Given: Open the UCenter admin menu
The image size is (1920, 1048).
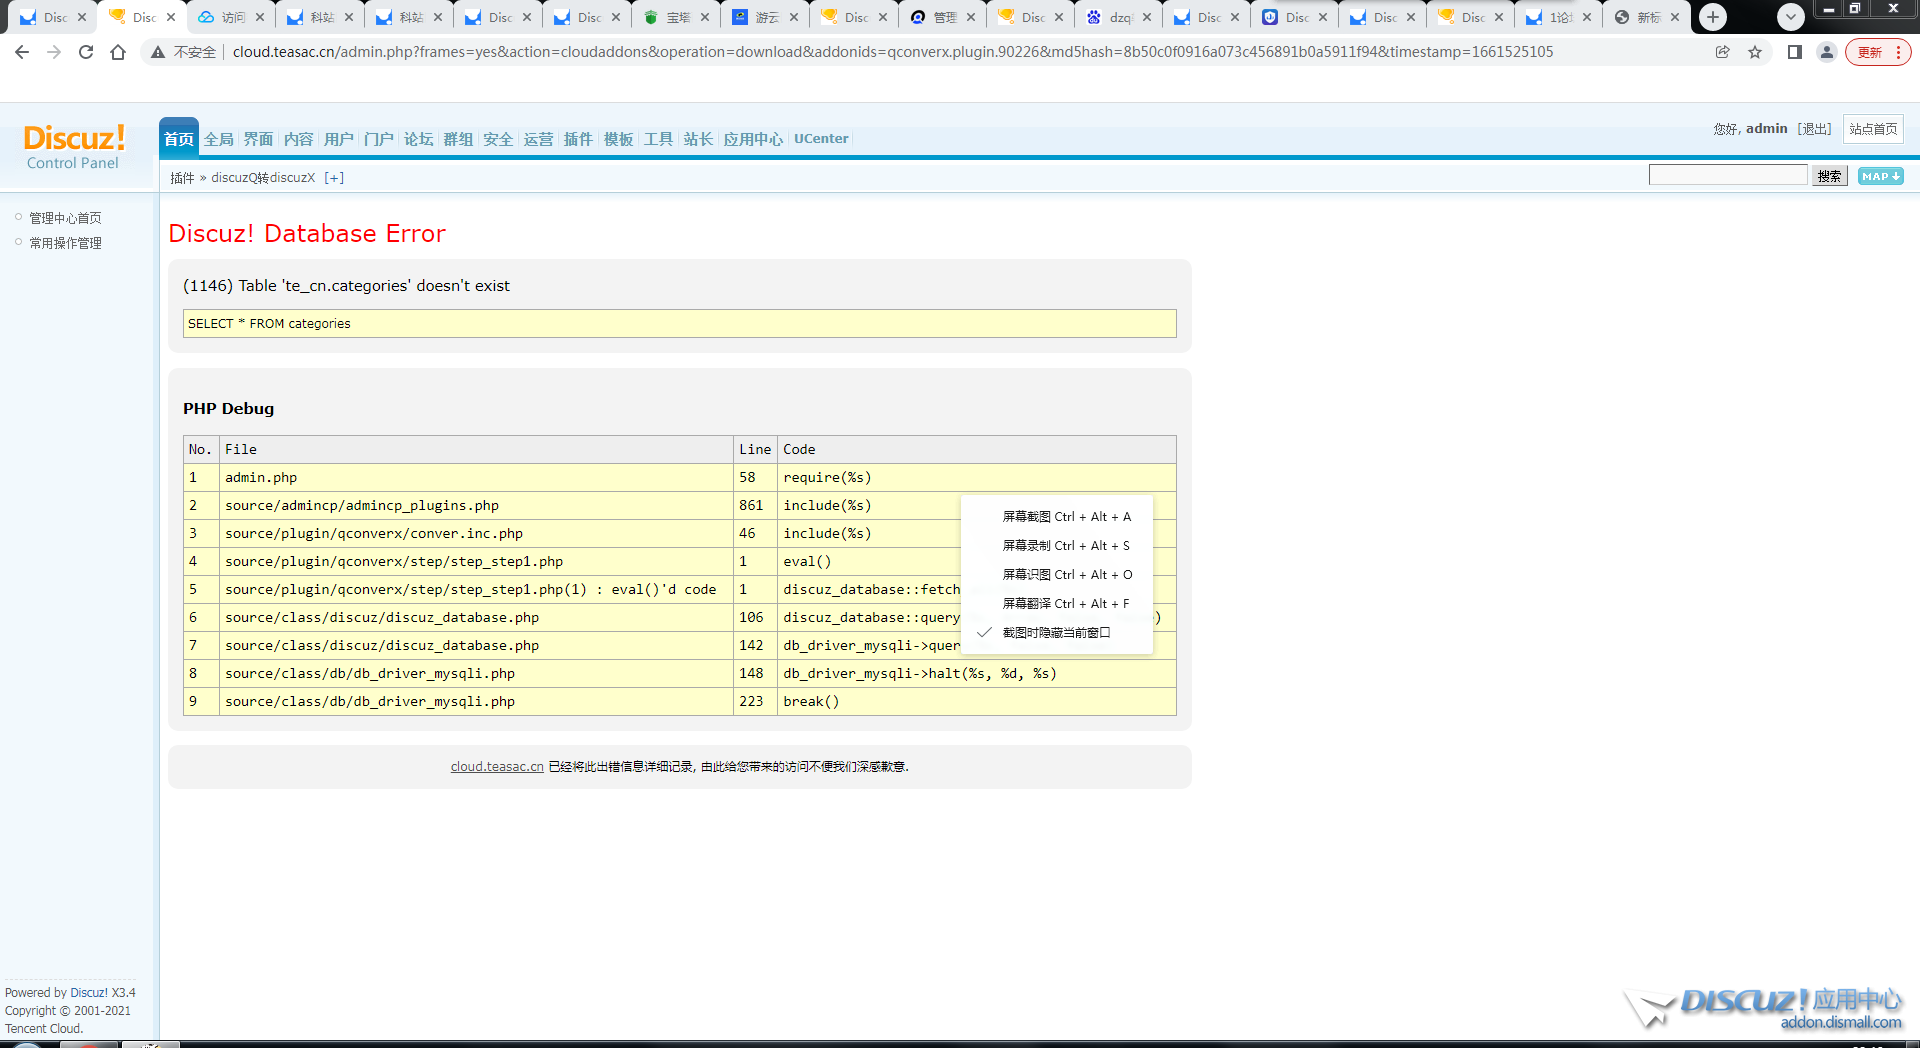Looking at the screenshot, I should pyautogui.click(x=822, y=139).
